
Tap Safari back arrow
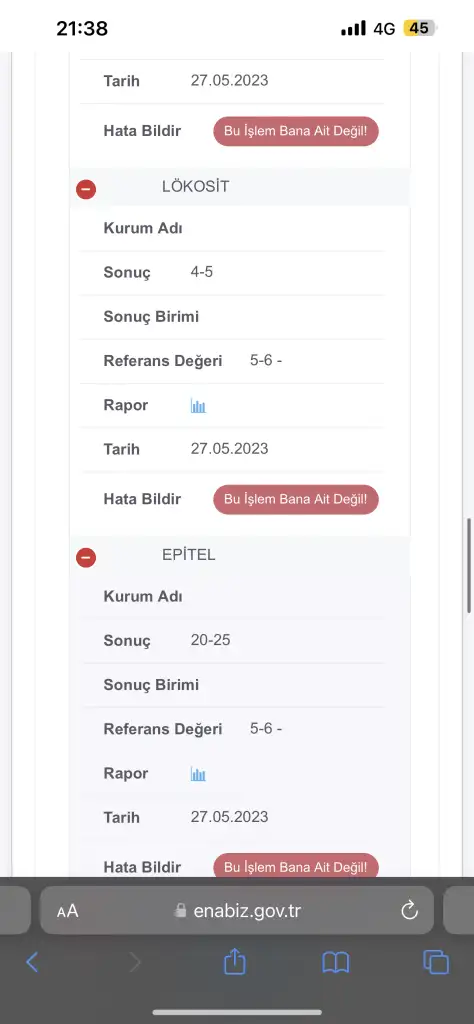(31, 962)
